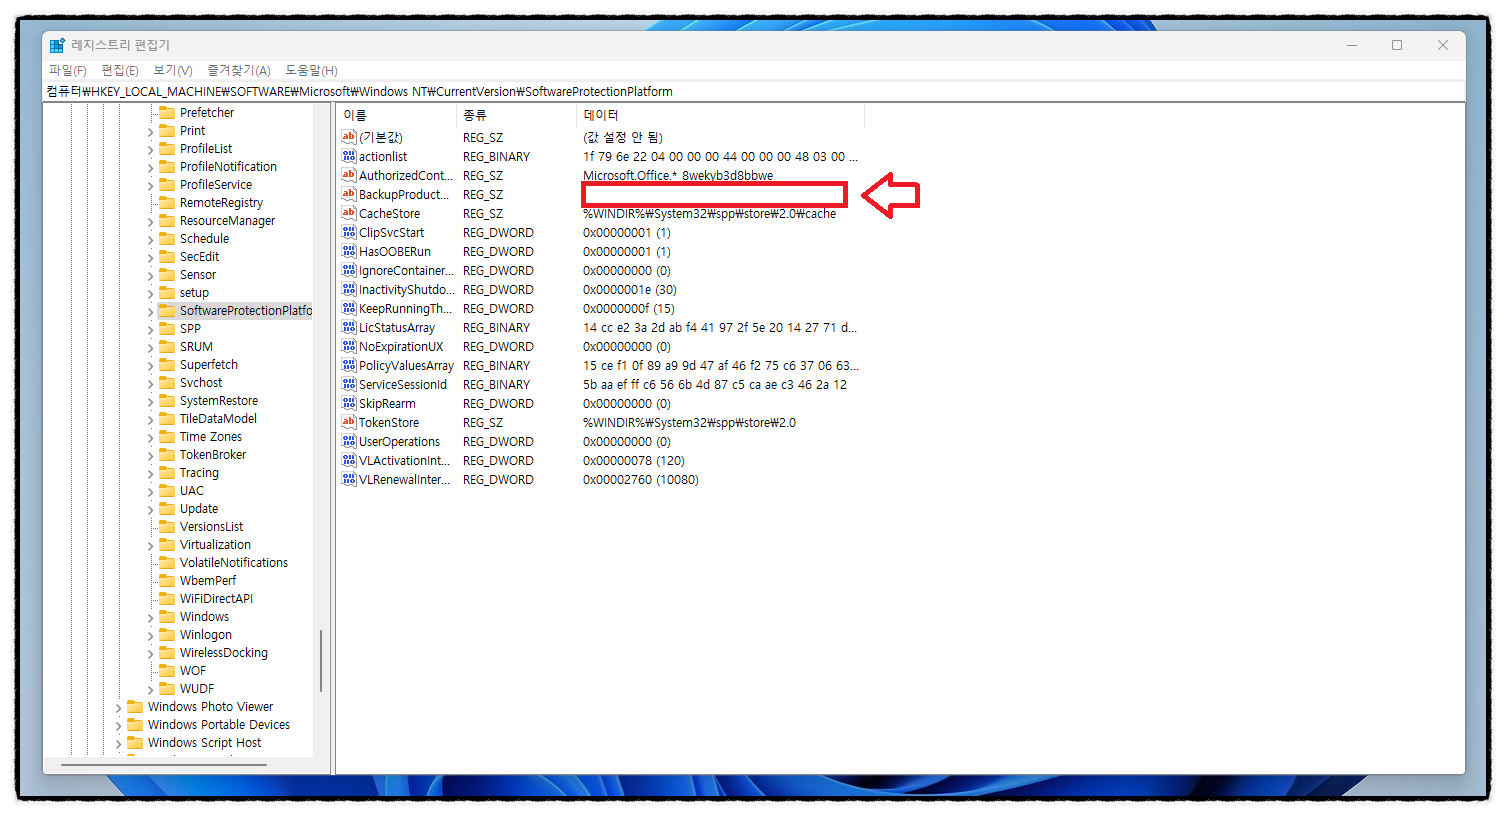Viewport: 1506px width, 816px height.
Task: Open the 파일(F) menu
Action: (68, 70)
